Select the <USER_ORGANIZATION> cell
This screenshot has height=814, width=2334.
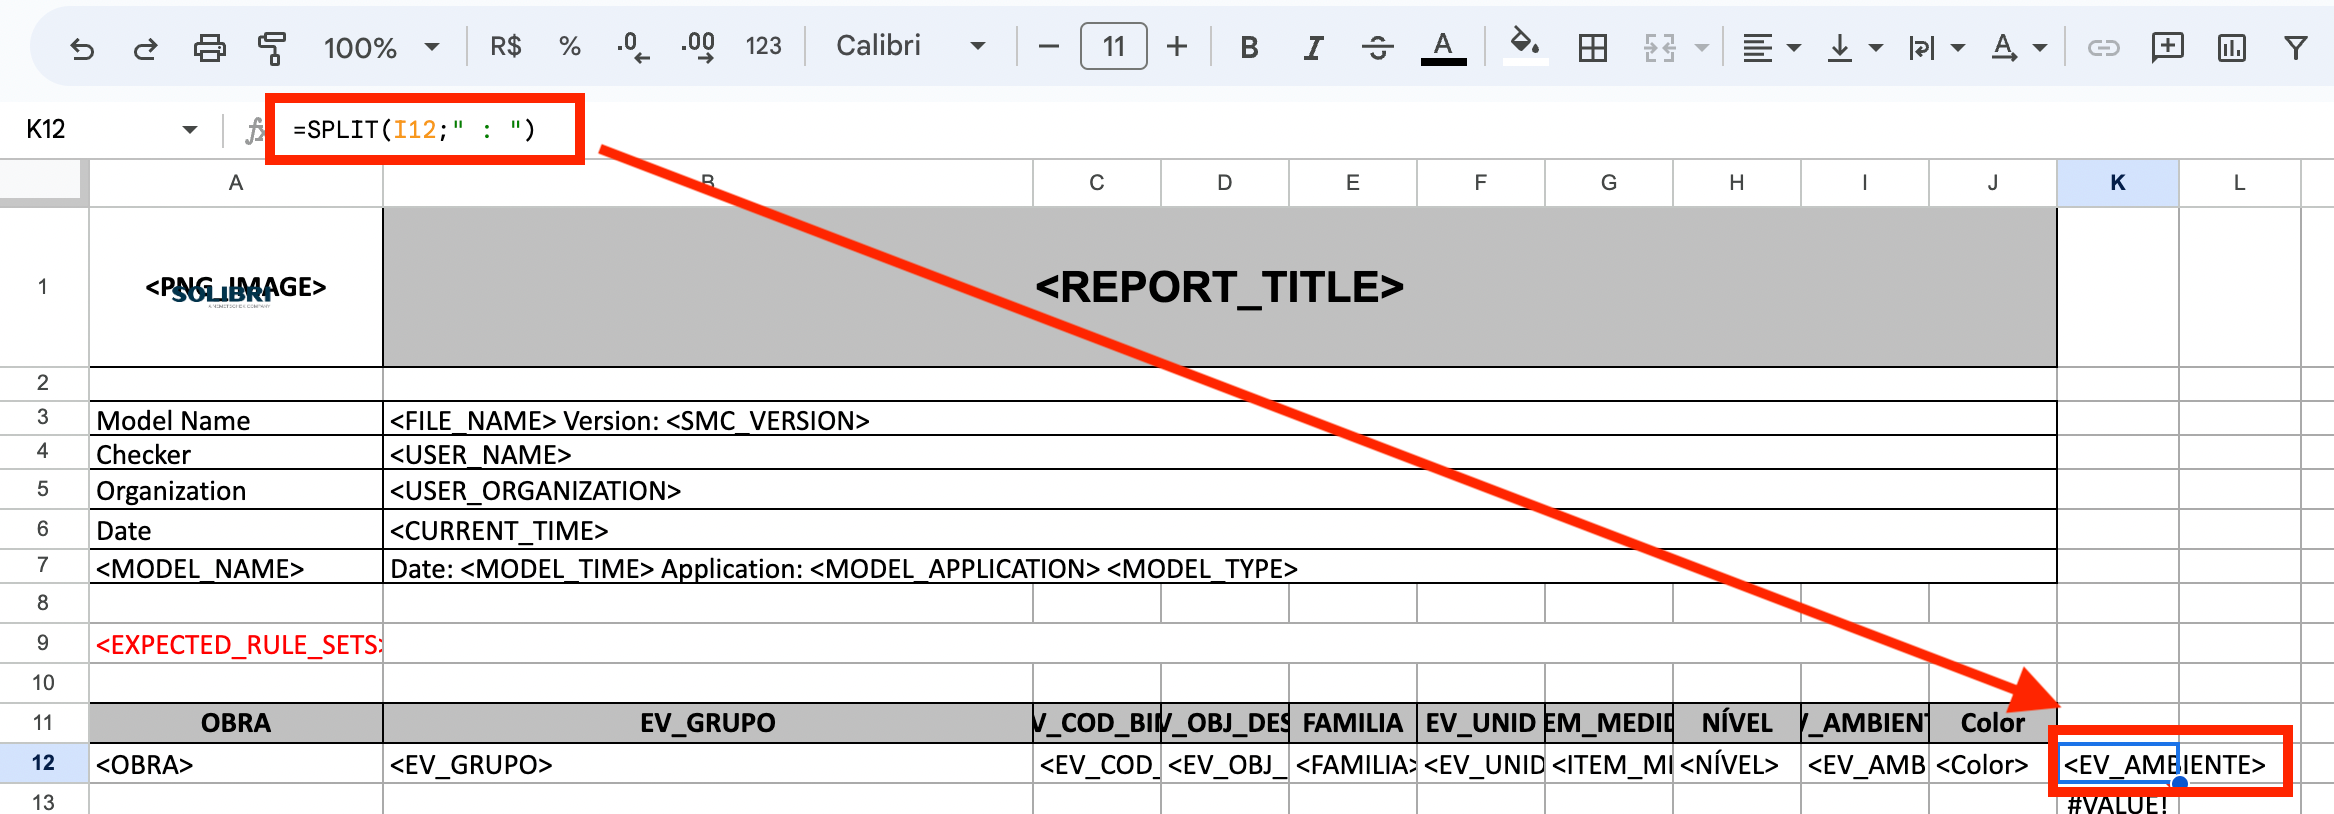tap(1220, 490)
